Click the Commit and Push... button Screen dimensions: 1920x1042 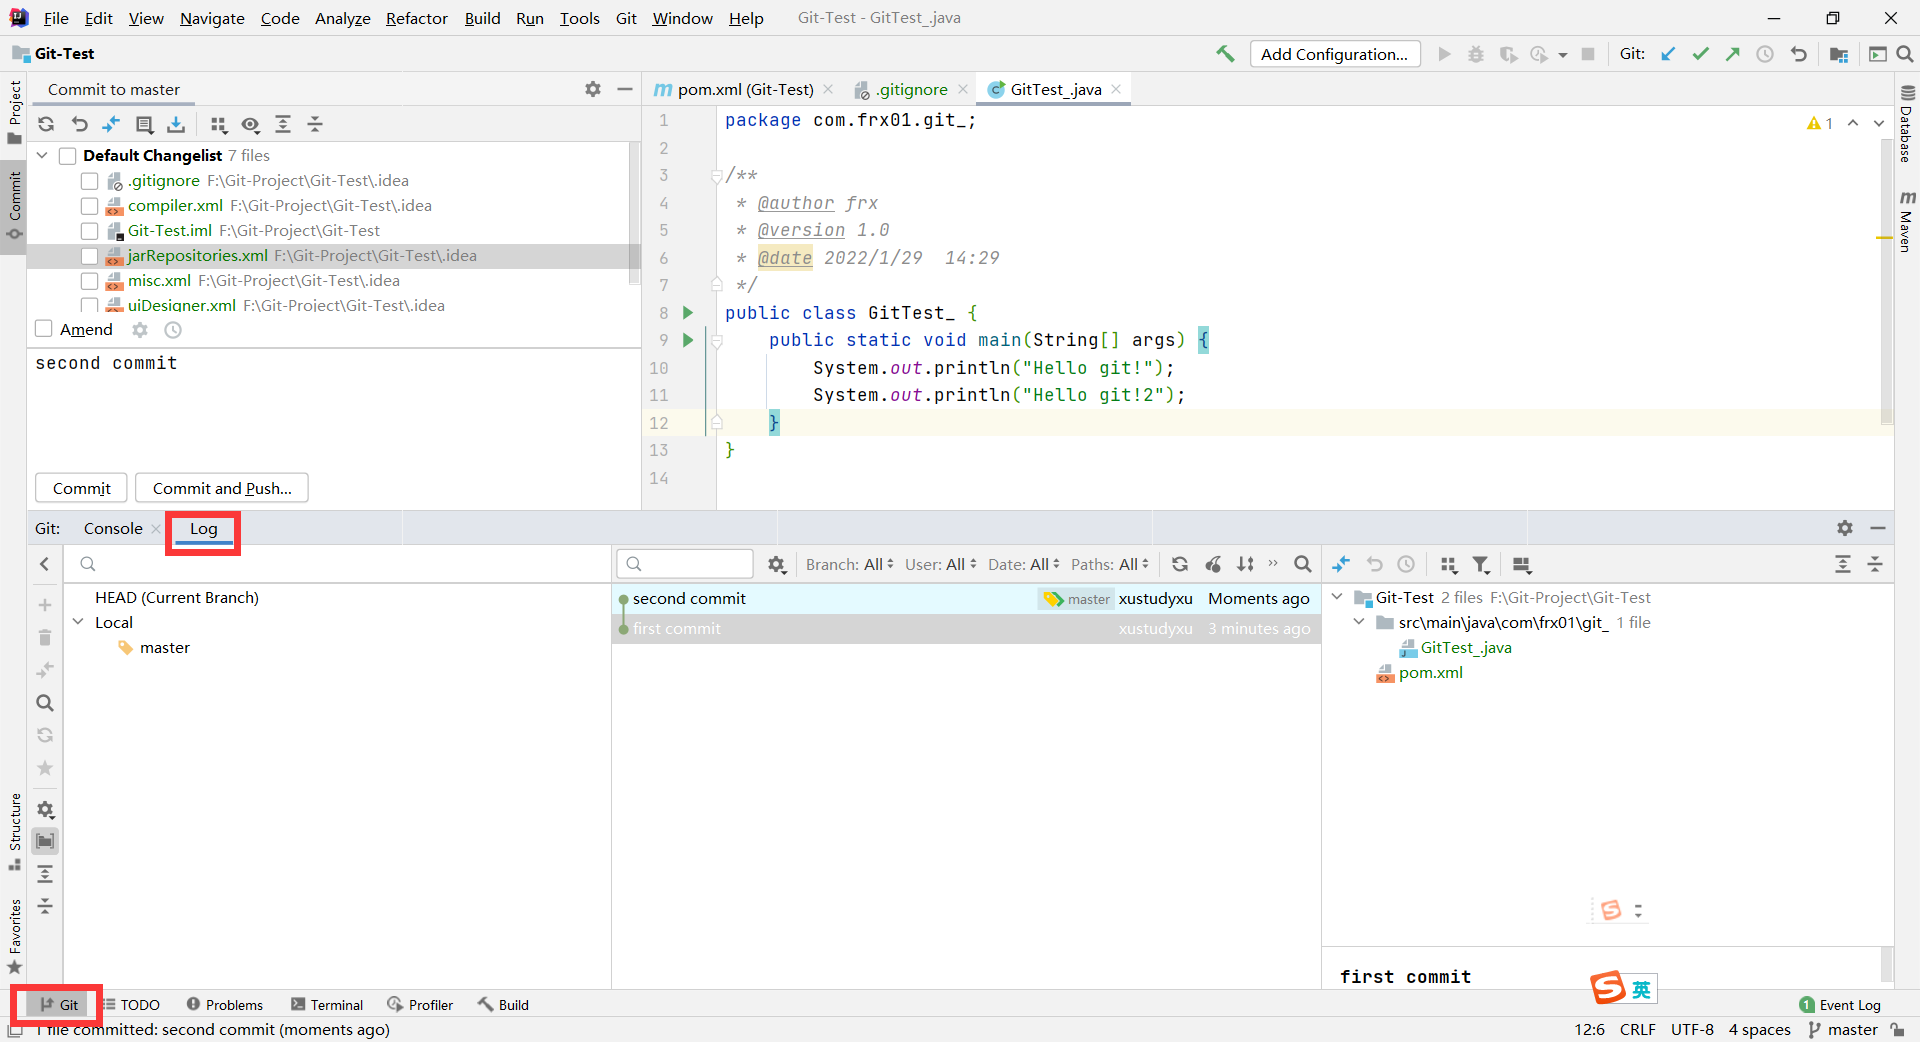222,488
